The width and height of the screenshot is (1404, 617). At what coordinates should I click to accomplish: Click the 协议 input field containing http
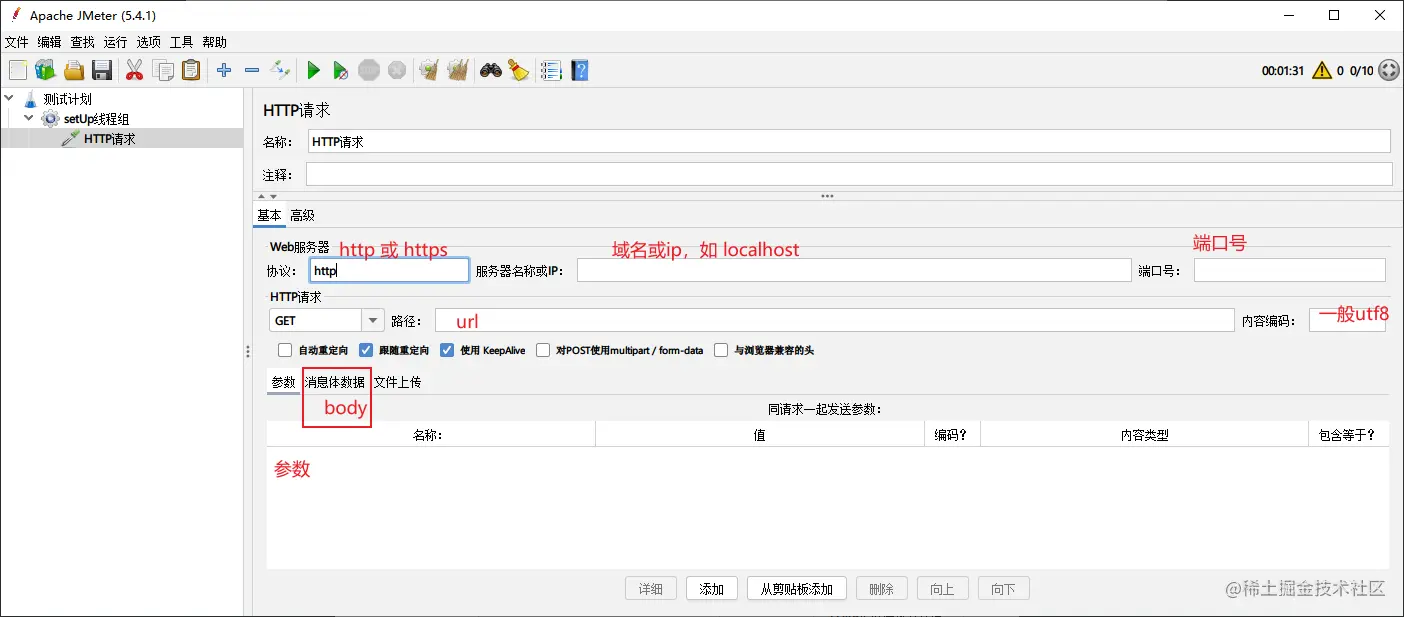click(x=389, y=270)
